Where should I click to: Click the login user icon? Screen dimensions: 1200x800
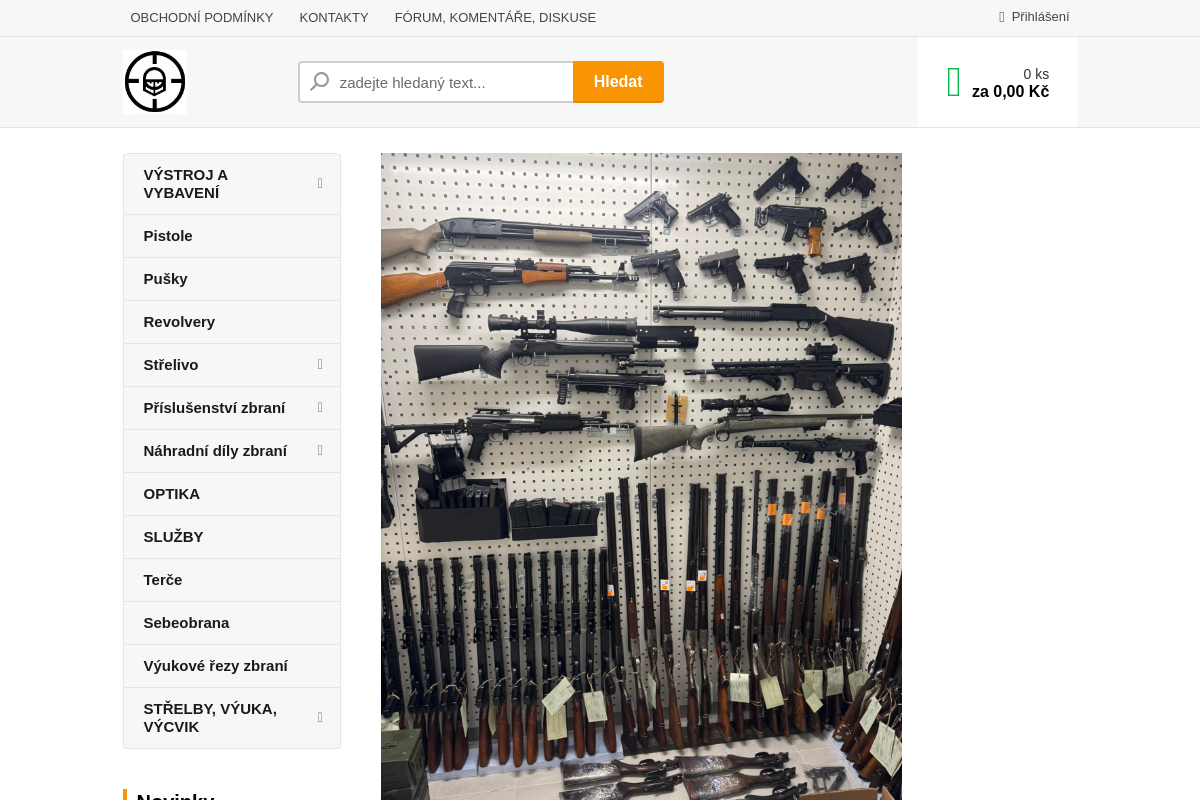tap(1002, 17)
